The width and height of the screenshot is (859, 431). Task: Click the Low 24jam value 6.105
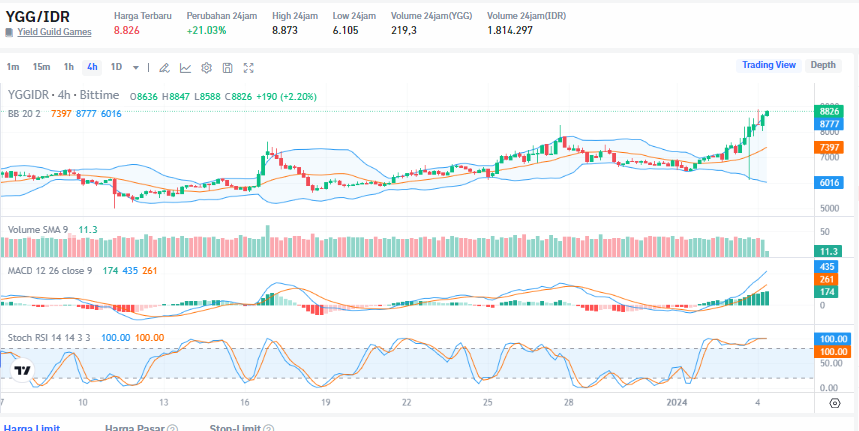(x=346, y=31)
